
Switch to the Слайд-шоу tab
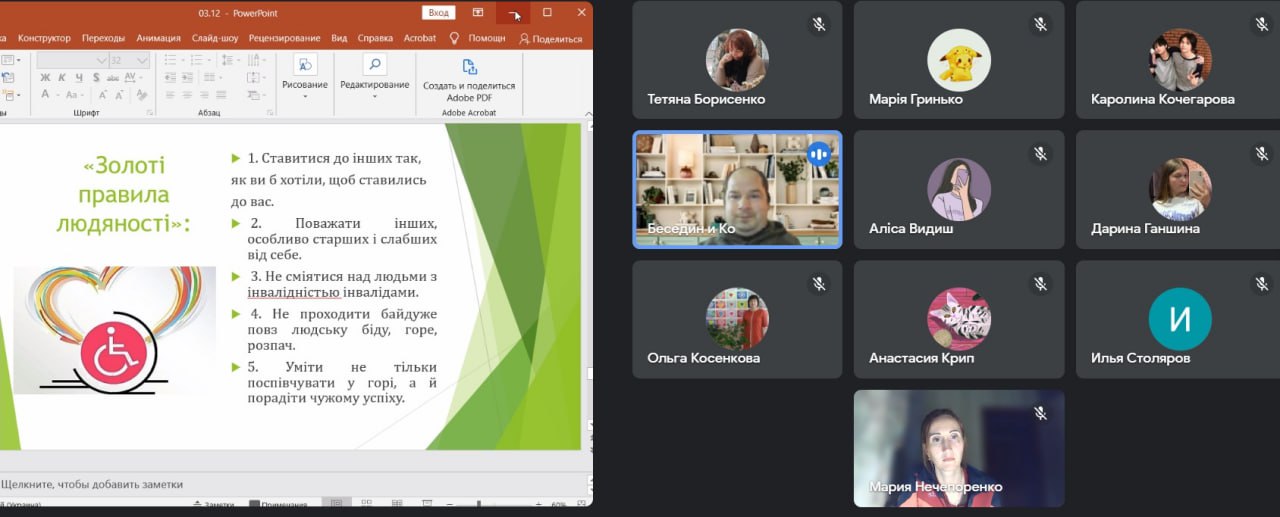(x=214, y=38)
